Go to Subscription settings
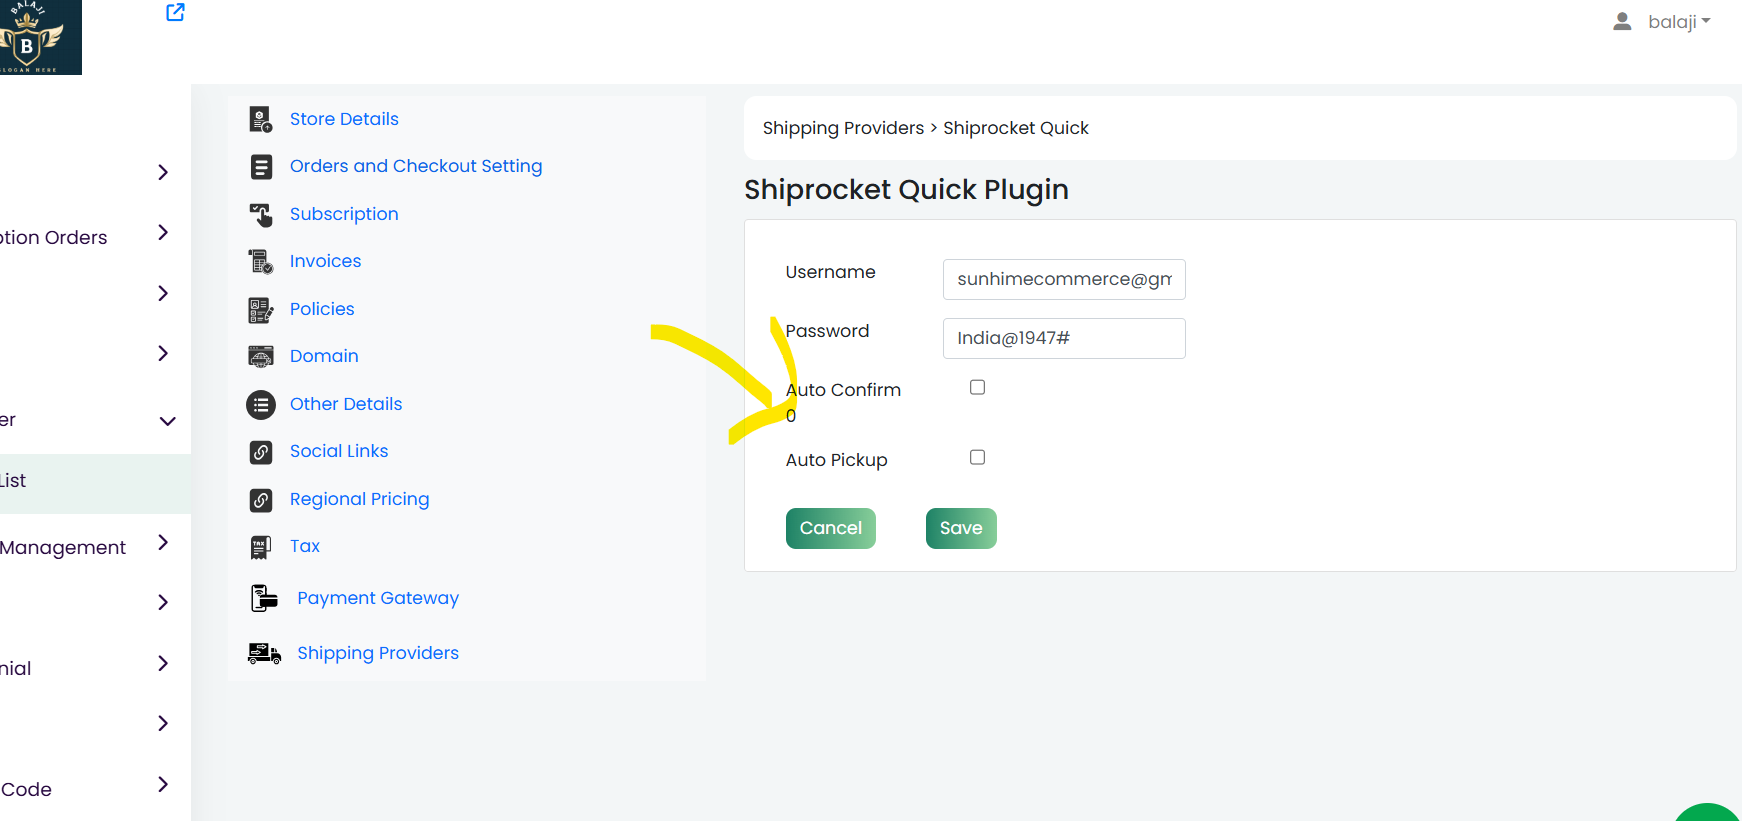This screenshot has width=1742, height=821. tap(344, 214)
